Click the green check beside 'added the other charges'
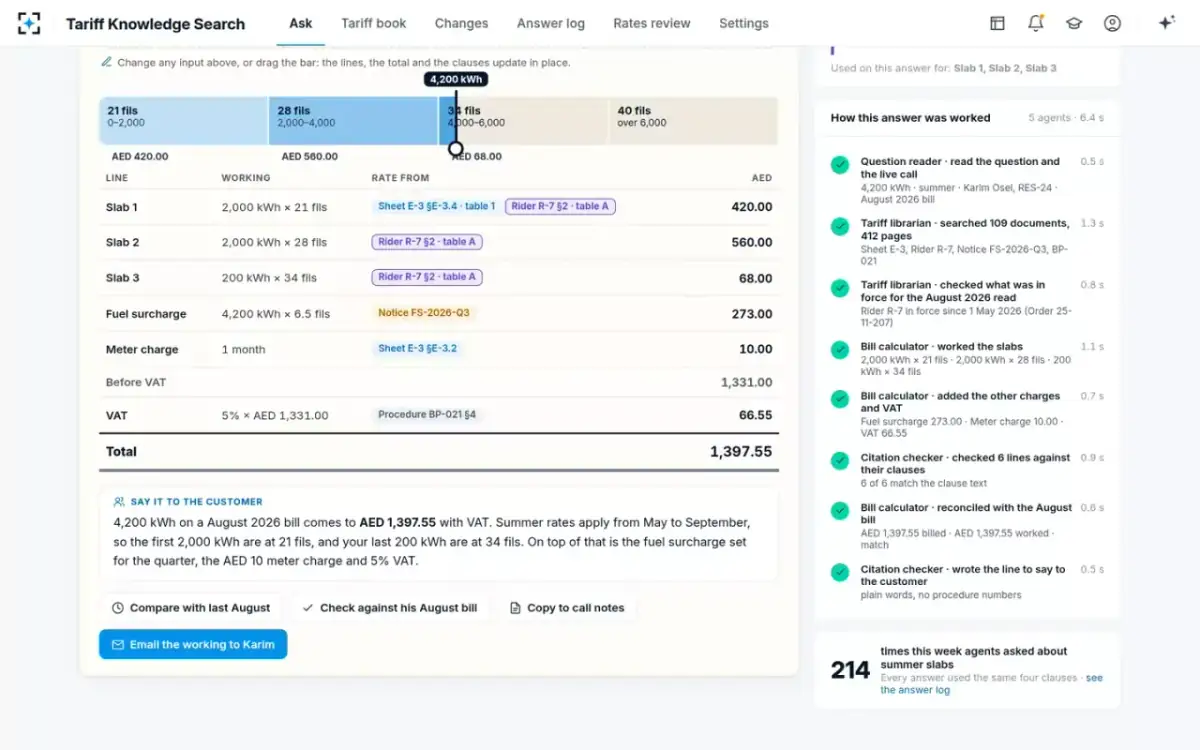 pyautogui.click(x=840, y=398)
